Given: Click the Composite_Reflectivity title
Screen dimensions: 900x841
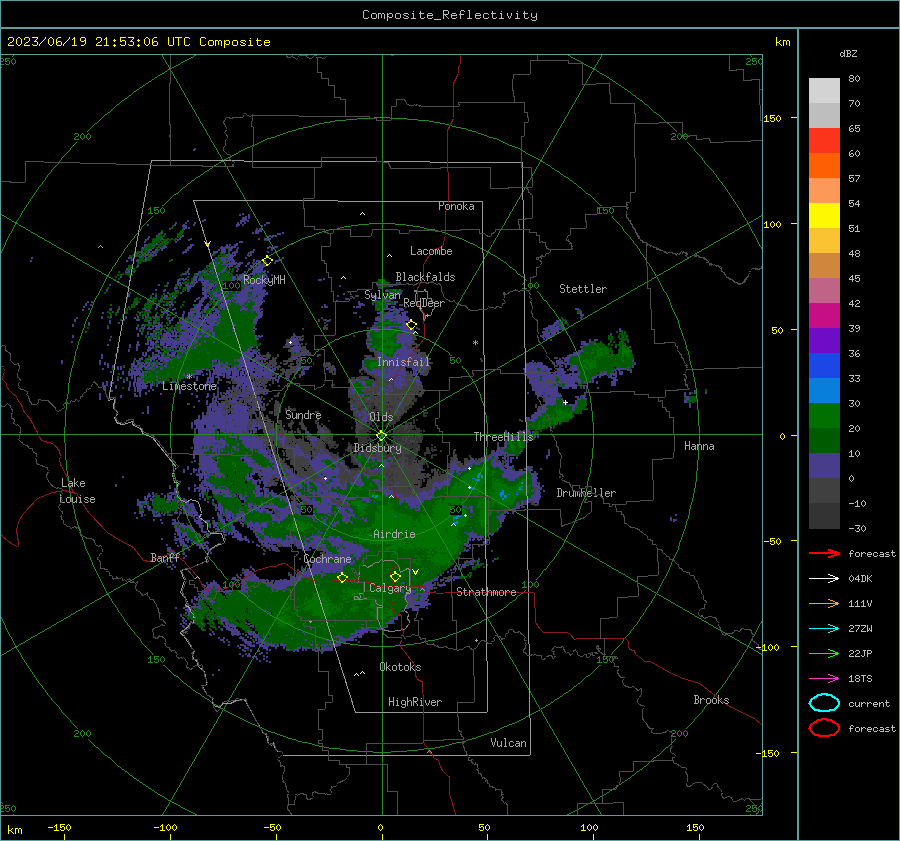Looking at the screenshot, I should coord(449,15).
